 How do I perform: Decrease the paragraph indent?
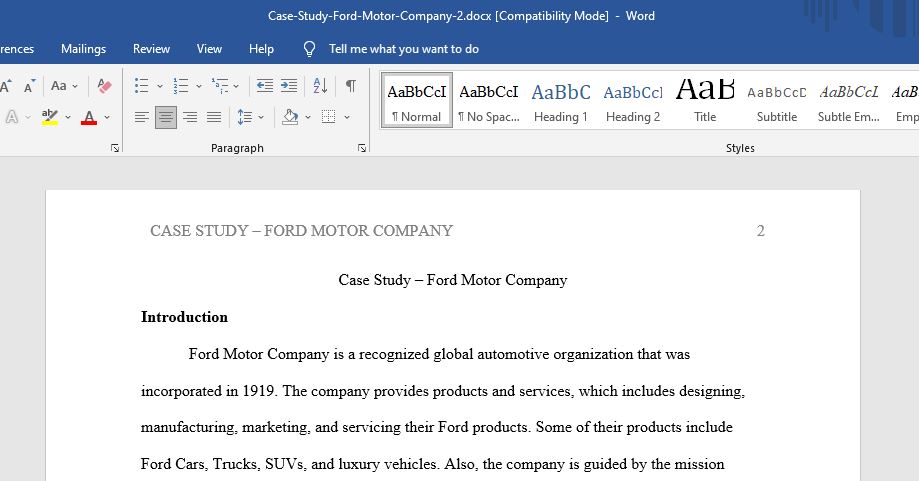click(x=265, y=86)
